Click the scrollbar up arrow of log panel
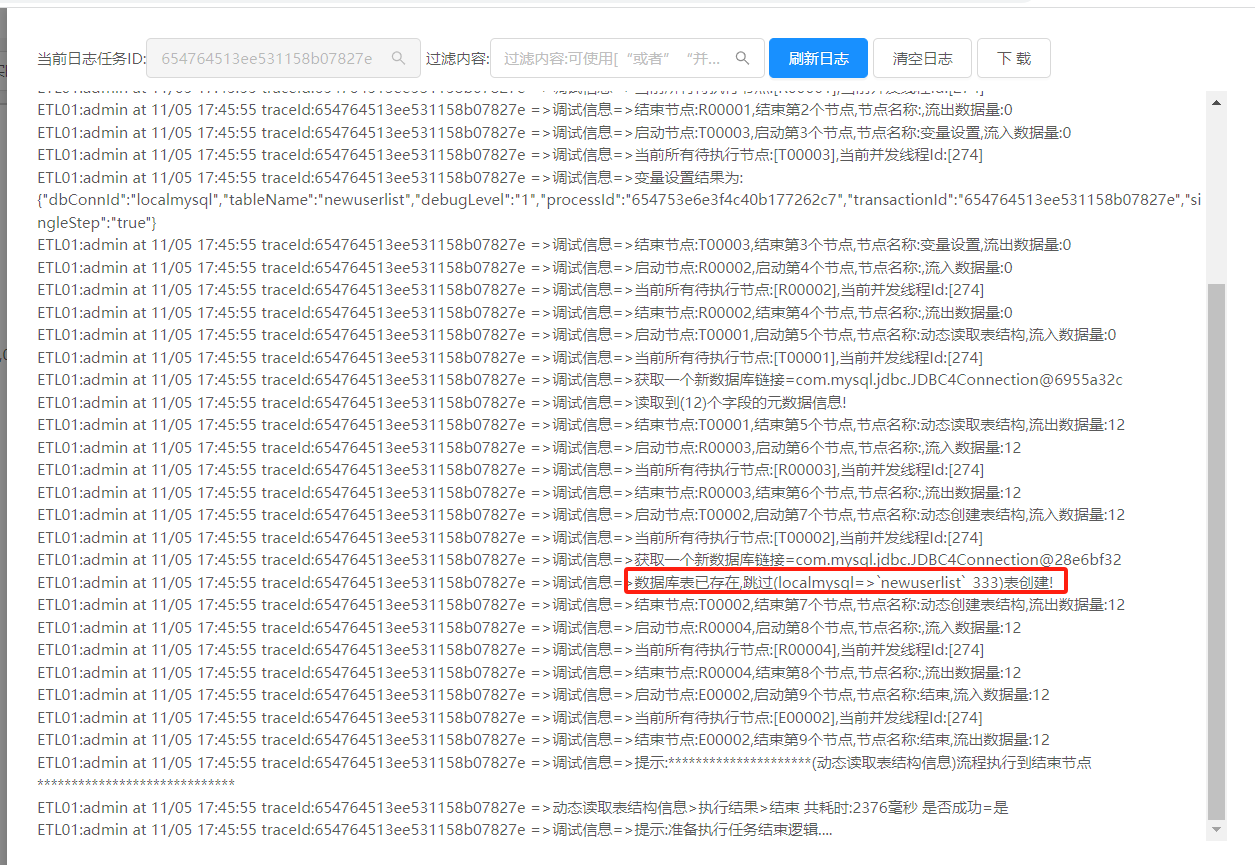Viewport: 1255px width, 865px height. pos(1216,102)
